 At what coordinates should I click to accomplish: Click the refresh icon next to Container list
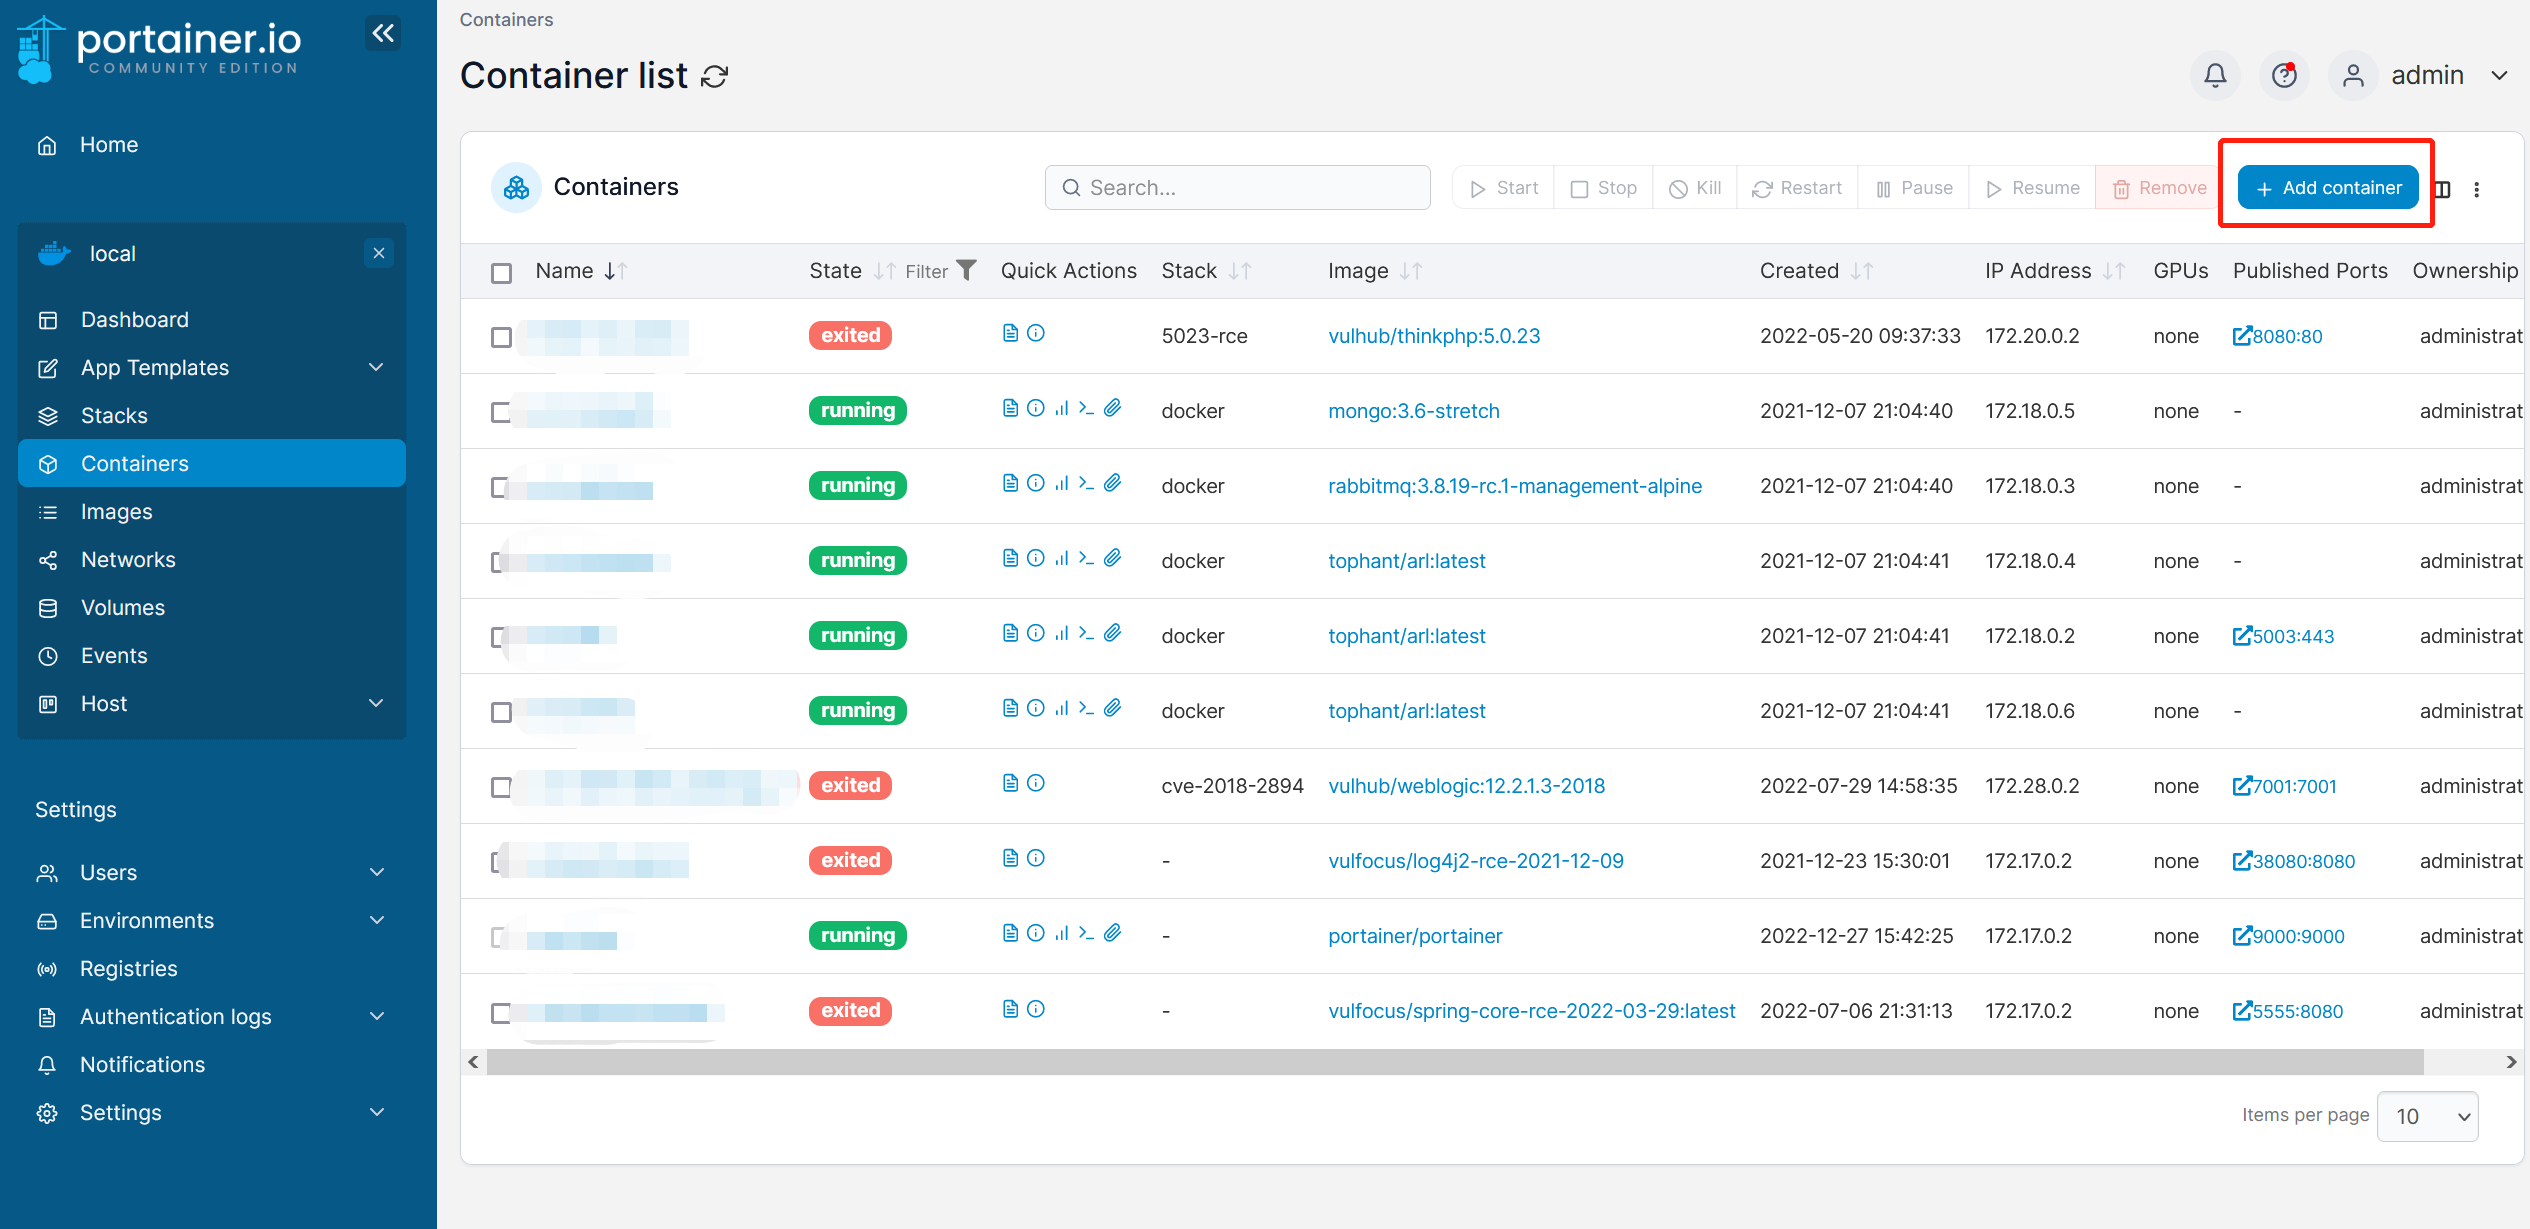[x=714, y=76]
